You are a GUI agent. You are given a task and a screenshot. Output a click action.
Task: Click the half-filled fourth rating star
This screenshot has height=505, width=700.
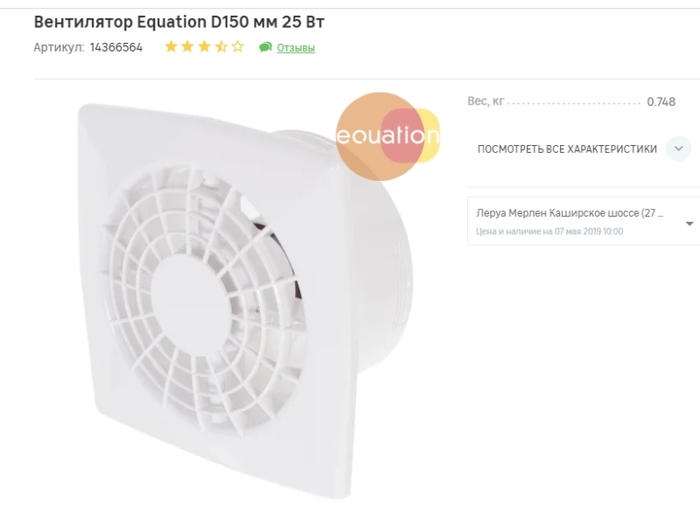point(221,47)
